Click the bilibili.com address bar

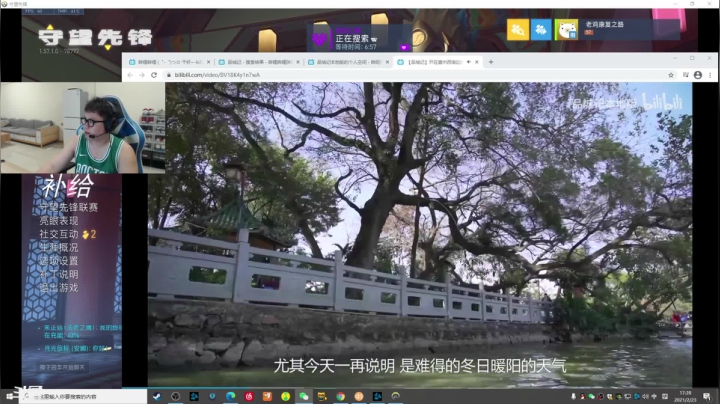point(413,75)
